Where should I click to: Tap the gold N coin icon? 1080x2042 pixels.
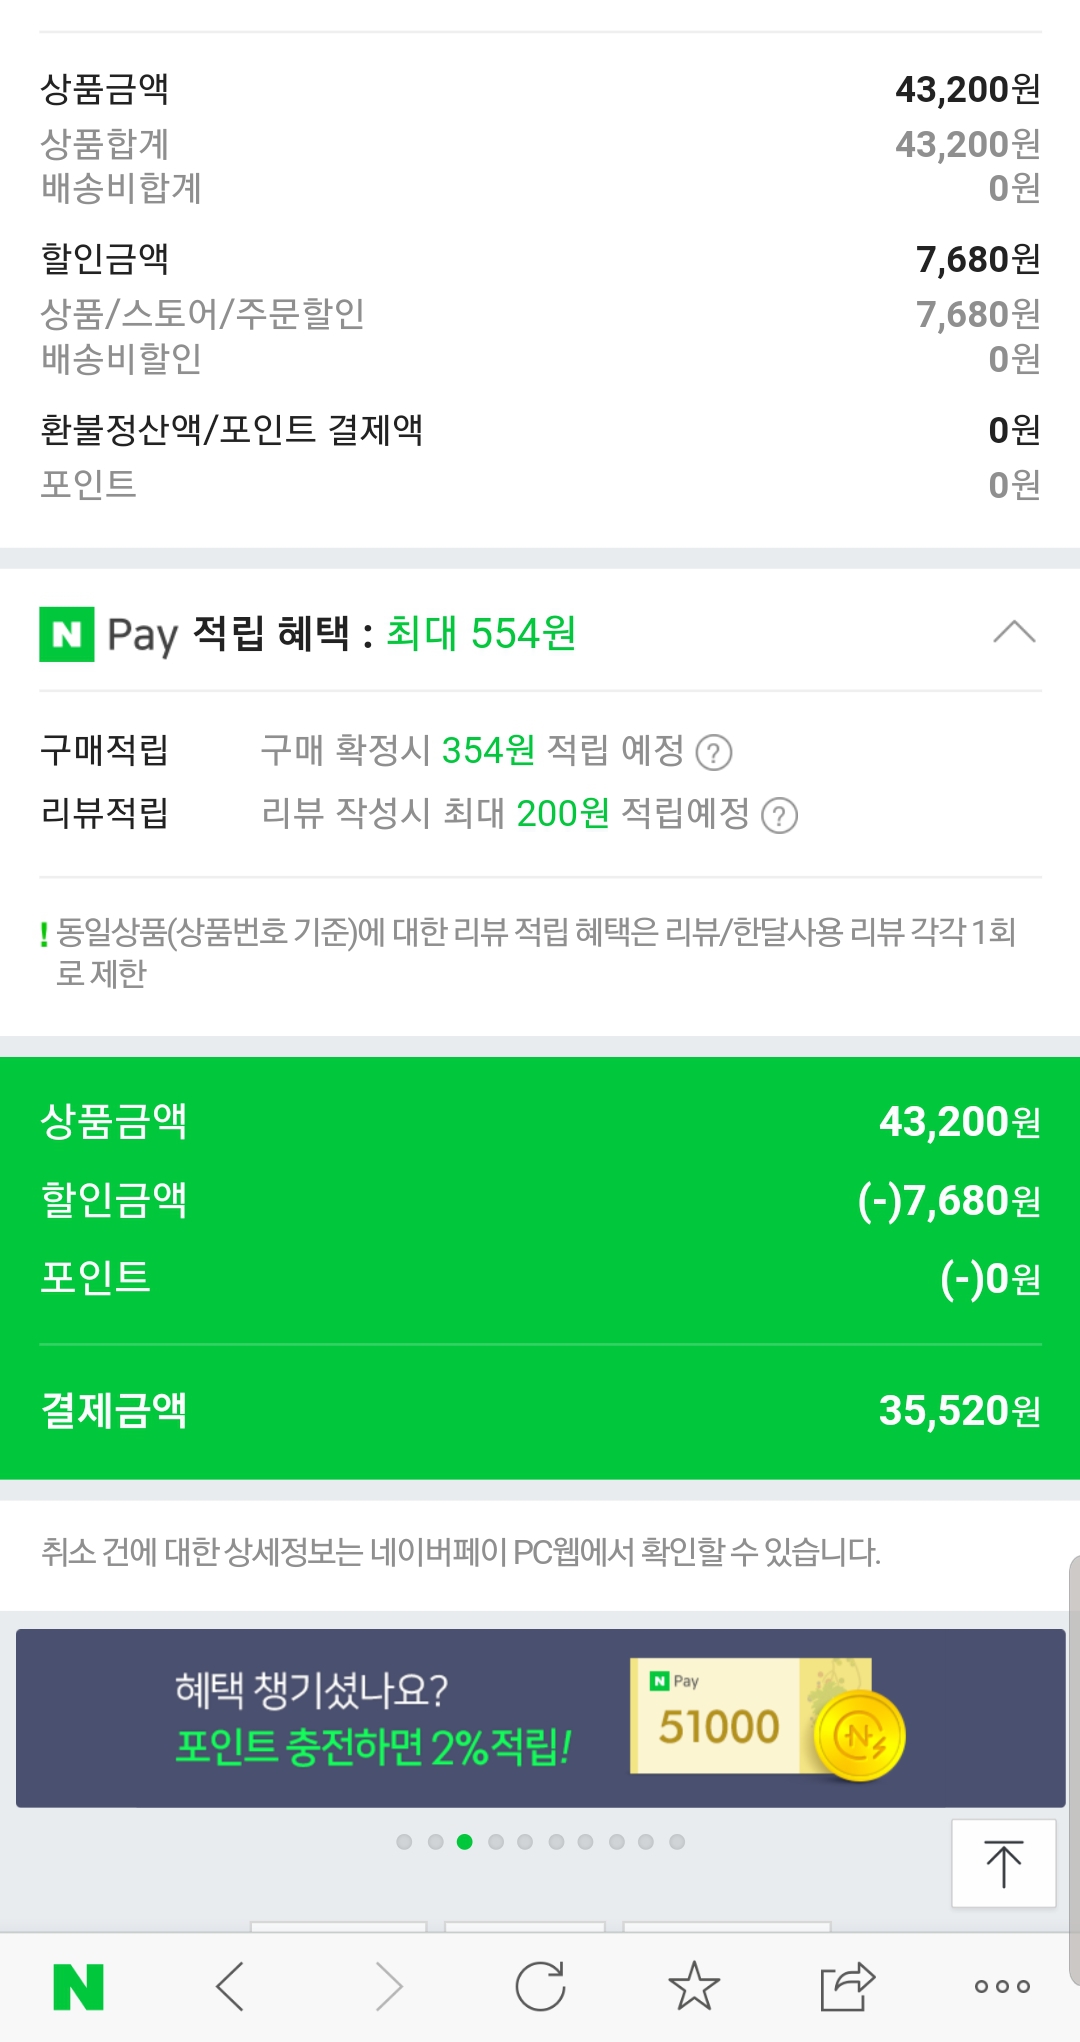[859, 1737]
